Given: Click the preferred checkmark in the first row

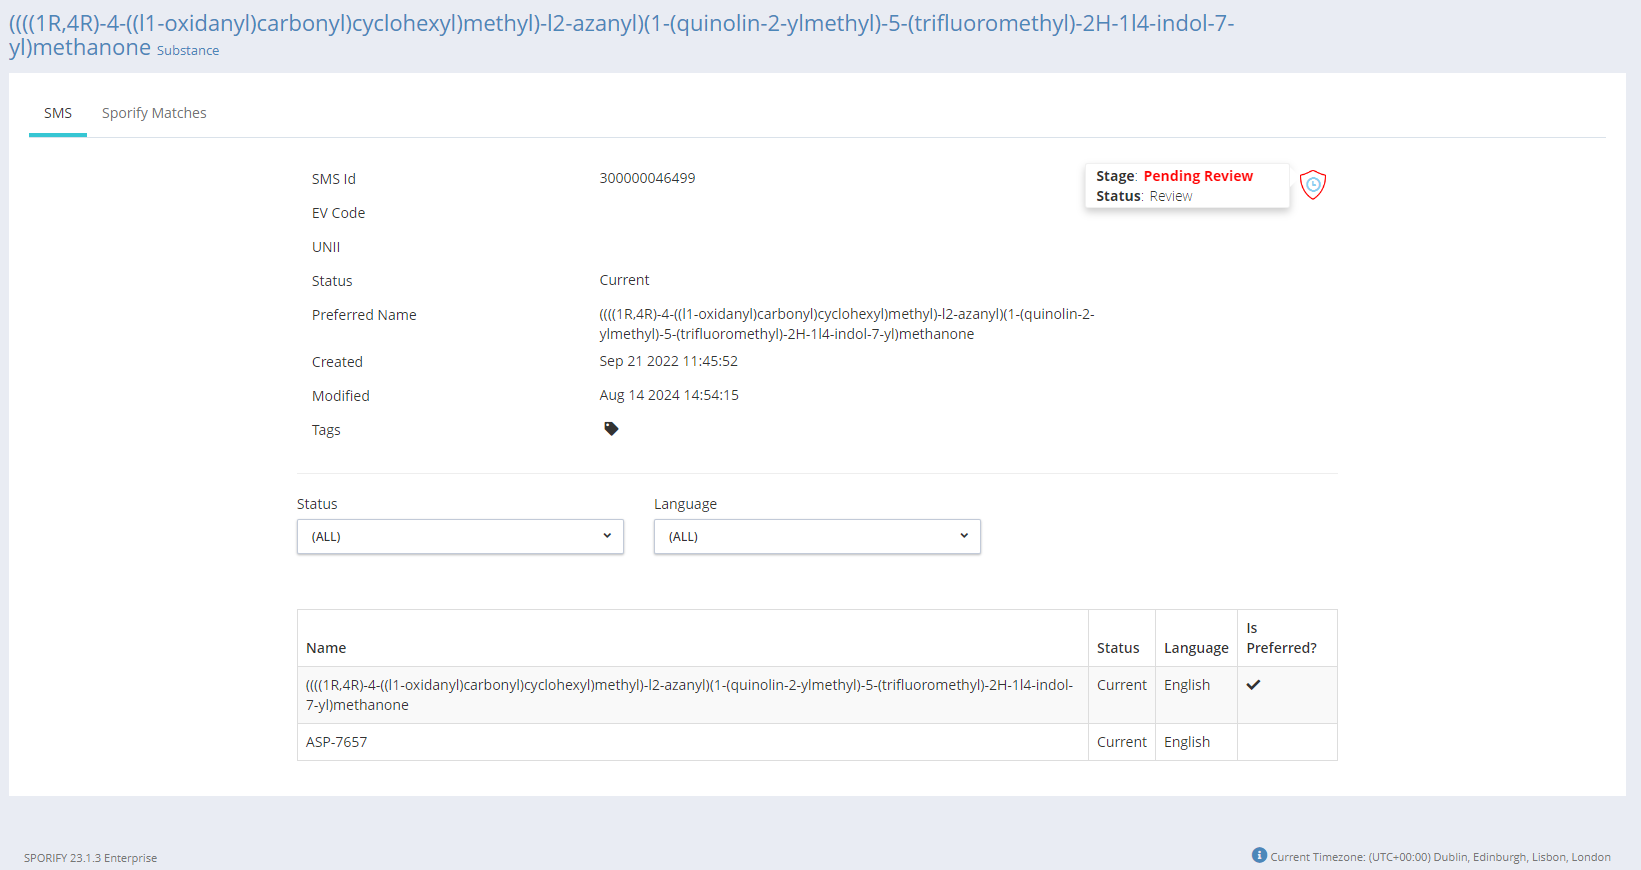Looking at the screenshot, I should pyautogui.click(x=1253, y=685).
